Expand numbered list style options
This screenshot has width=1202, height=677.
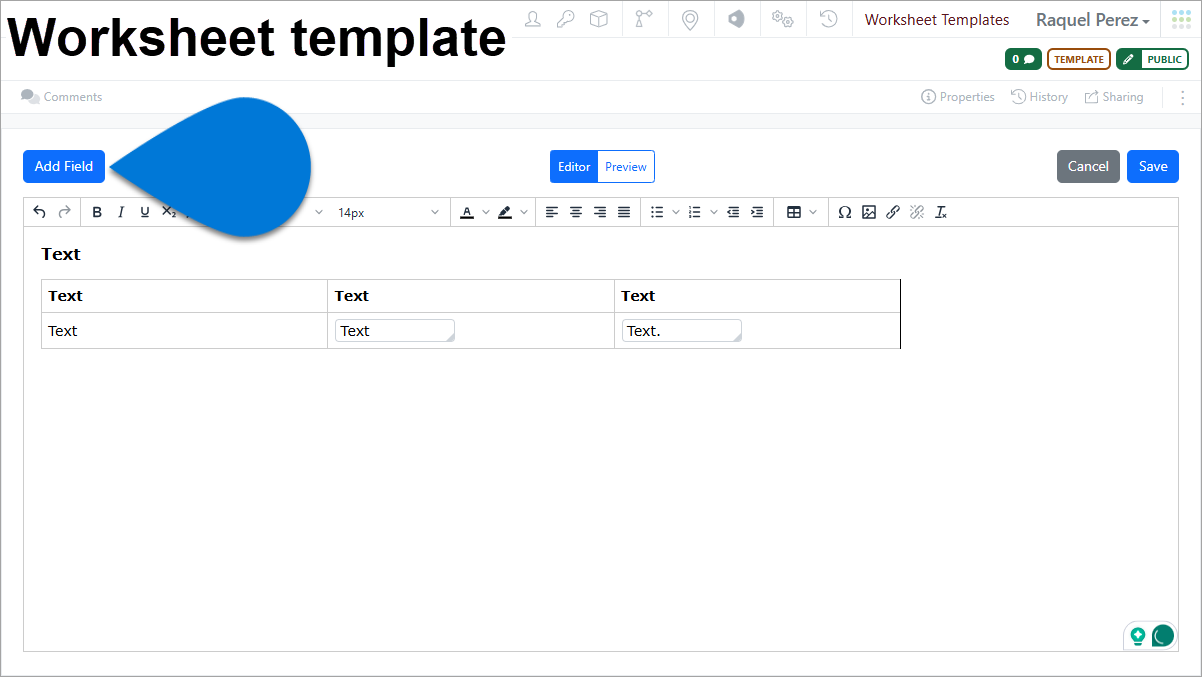point(714,212)
